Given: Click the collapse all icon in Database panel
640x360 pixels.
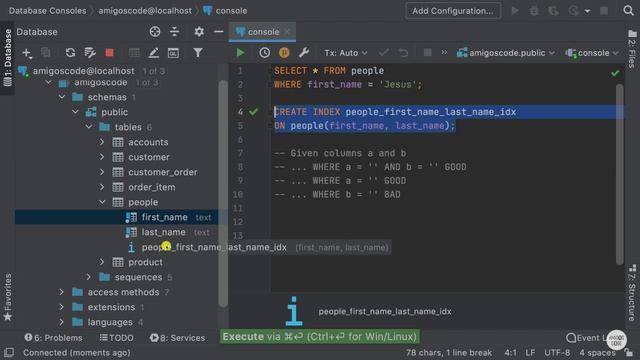Looking at the screenshot, I should 175,31.
